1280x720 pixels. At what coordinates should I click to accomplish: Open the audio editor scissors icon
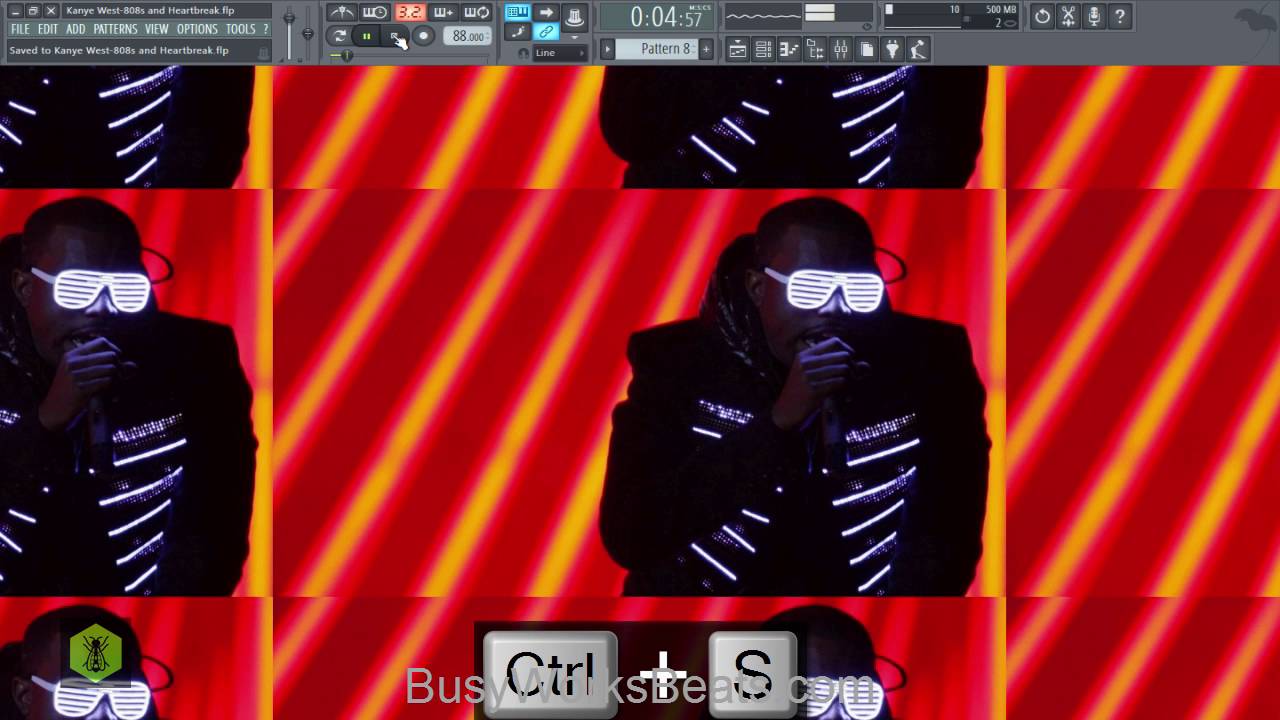point(1068,16)
